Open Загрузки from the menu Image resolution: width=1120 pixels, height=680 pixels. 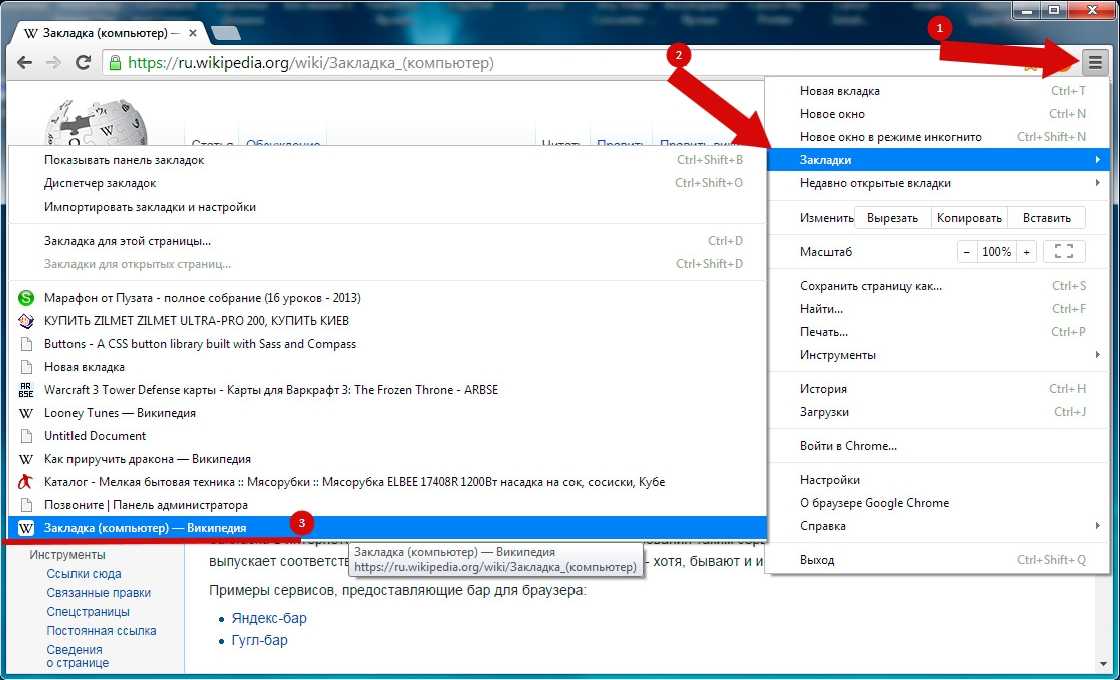point(939,411)
